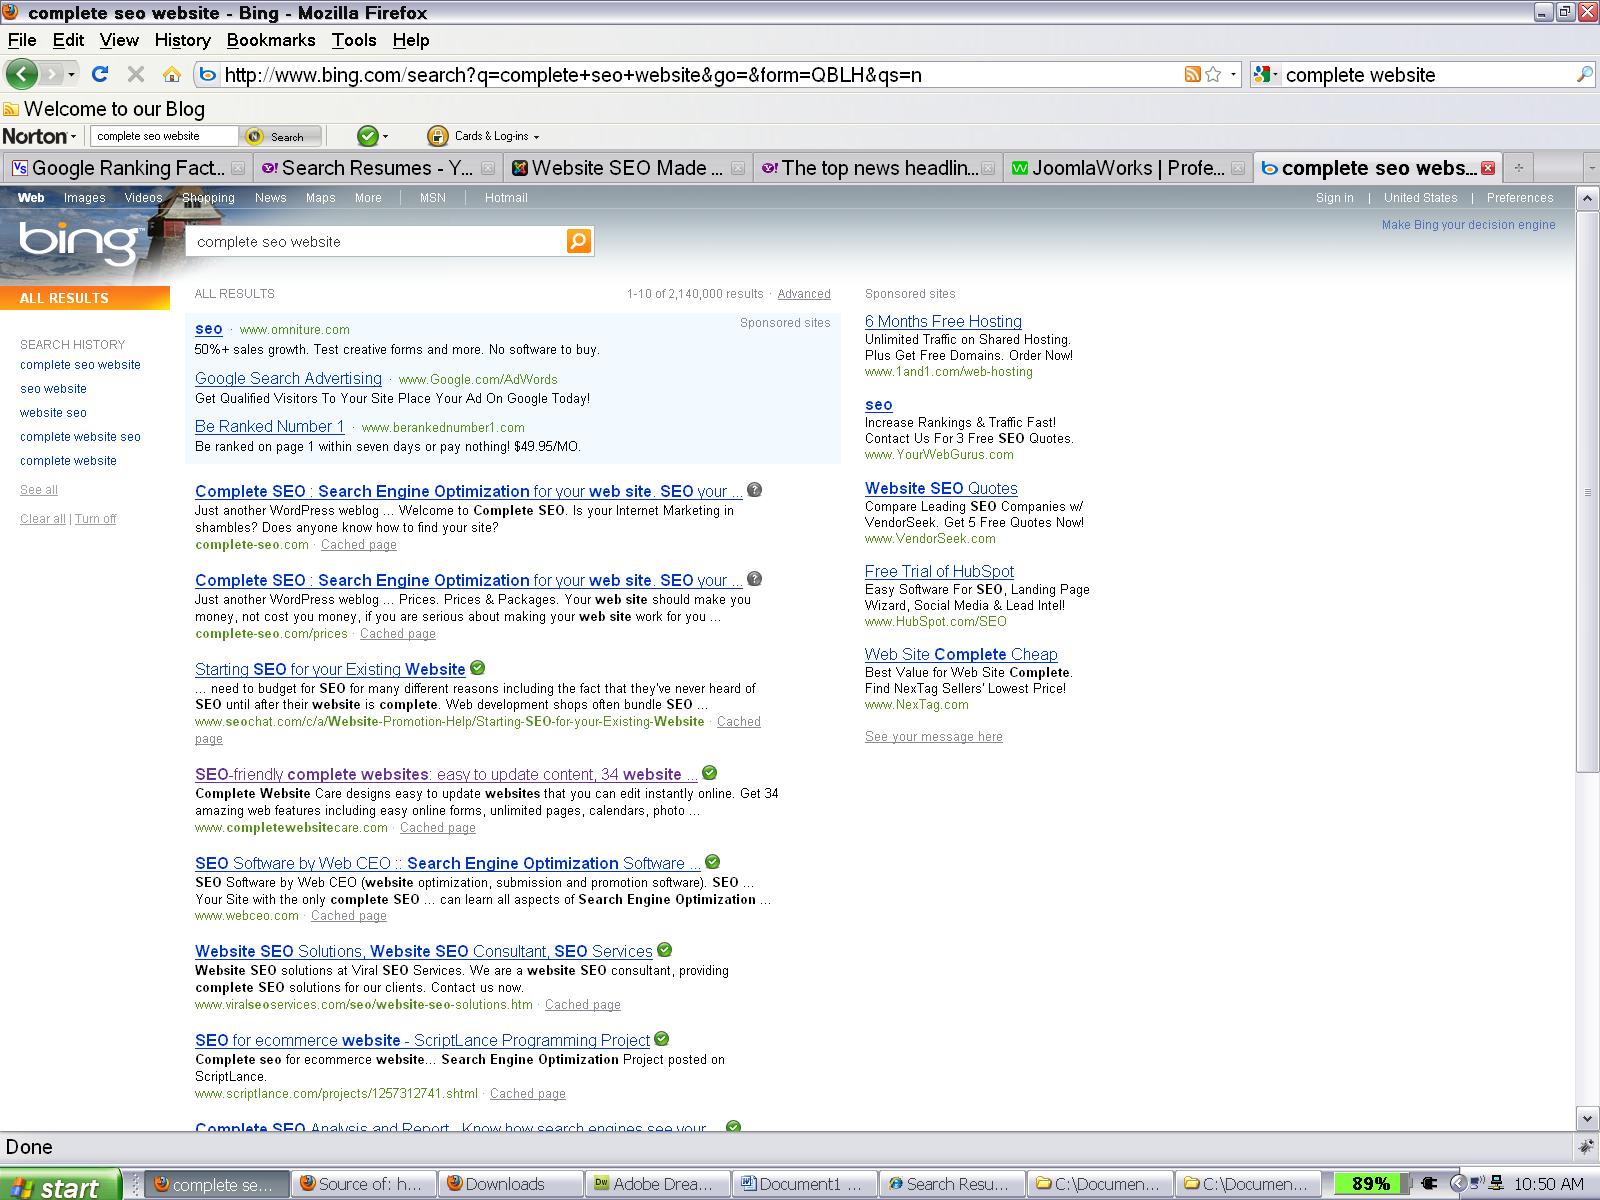The image size is (1600, 1200).
Task: Click the battery 89% indicator in system tray
Action: pyautogui.click(x=1371, y=1184)
